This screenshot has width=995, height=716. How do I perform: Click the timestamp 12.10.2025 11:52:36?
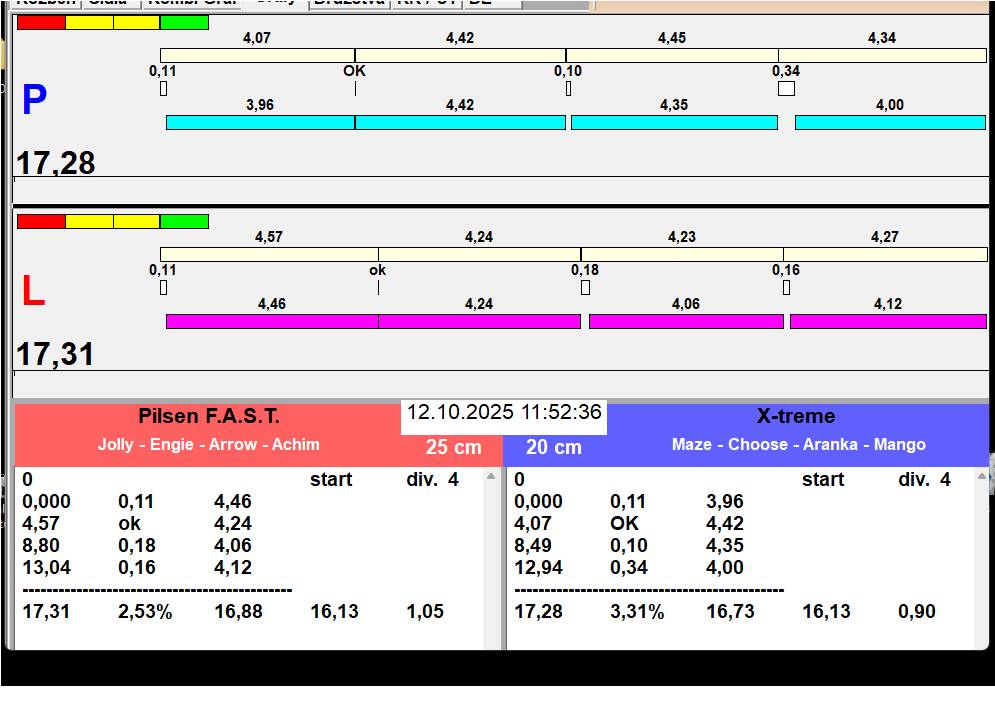[x=504, y=412]
